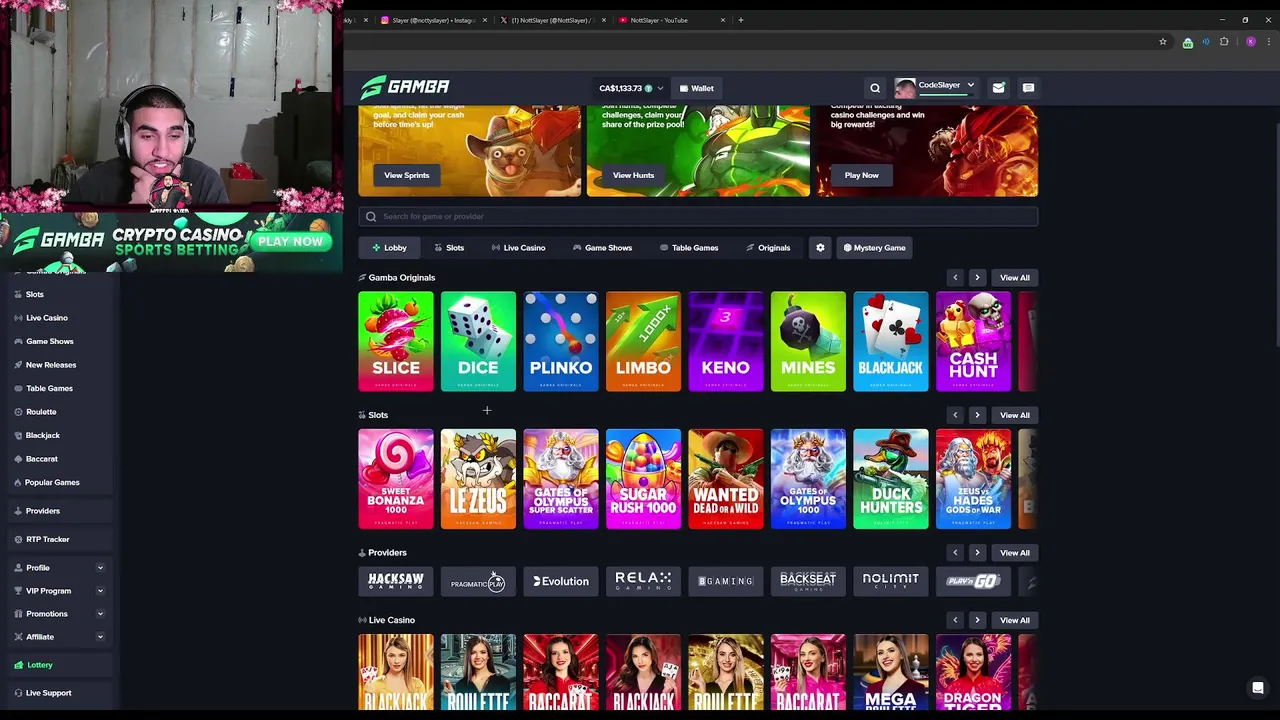Select the Hacksaw Gaming provider logo

[x=396, y=581]
